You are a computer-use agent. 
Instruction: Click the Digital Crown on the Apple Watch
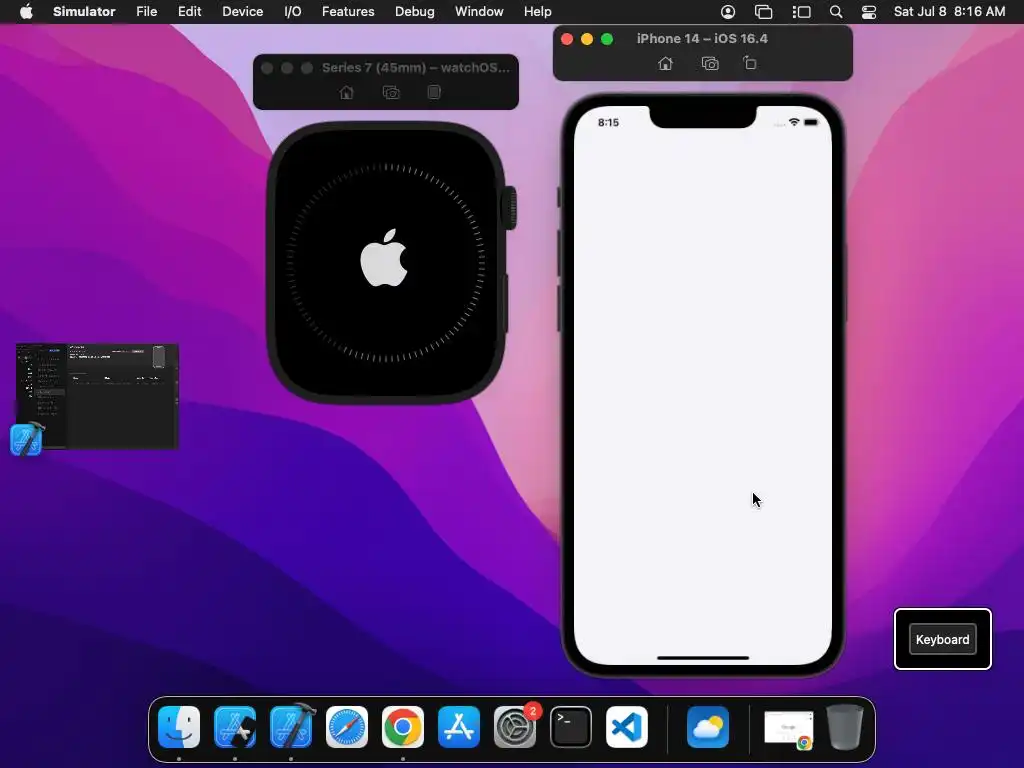point(509,208)
